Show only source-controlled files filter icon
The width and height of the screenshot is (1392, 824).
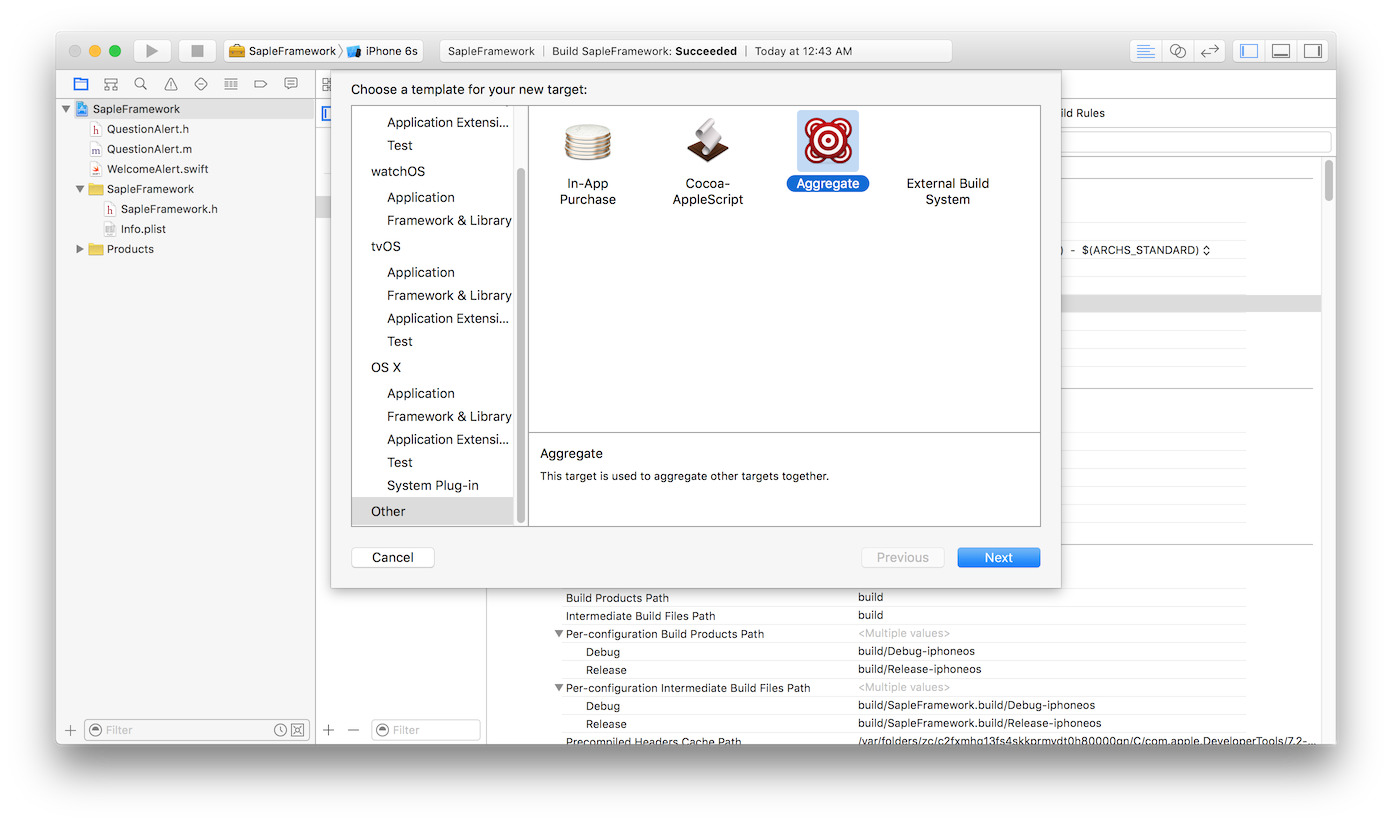point(297,730)
